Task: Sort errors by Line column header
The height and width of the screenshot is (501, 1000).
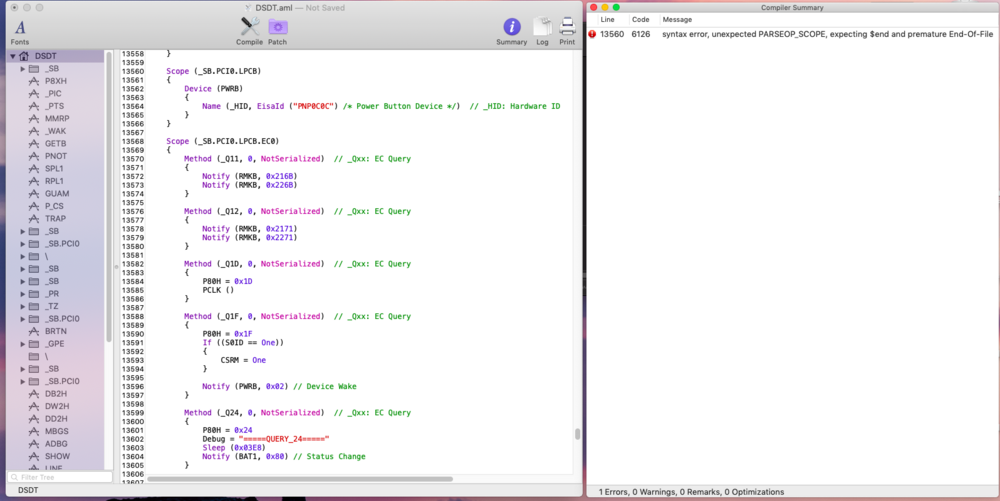Action: click(x=607, y=19)
